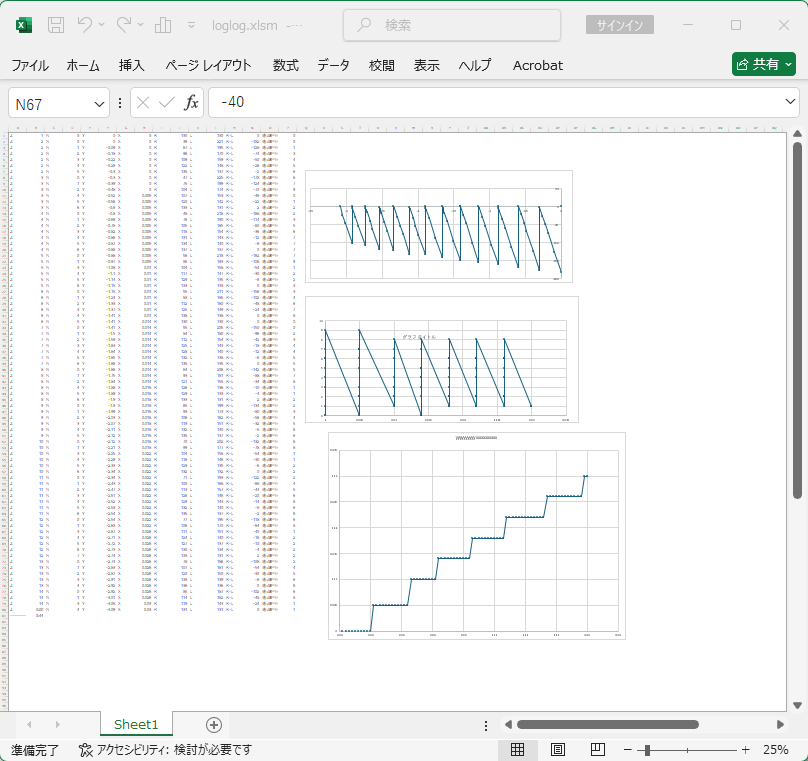Click the horizontal scrollbar thumb

coord(608,724)
